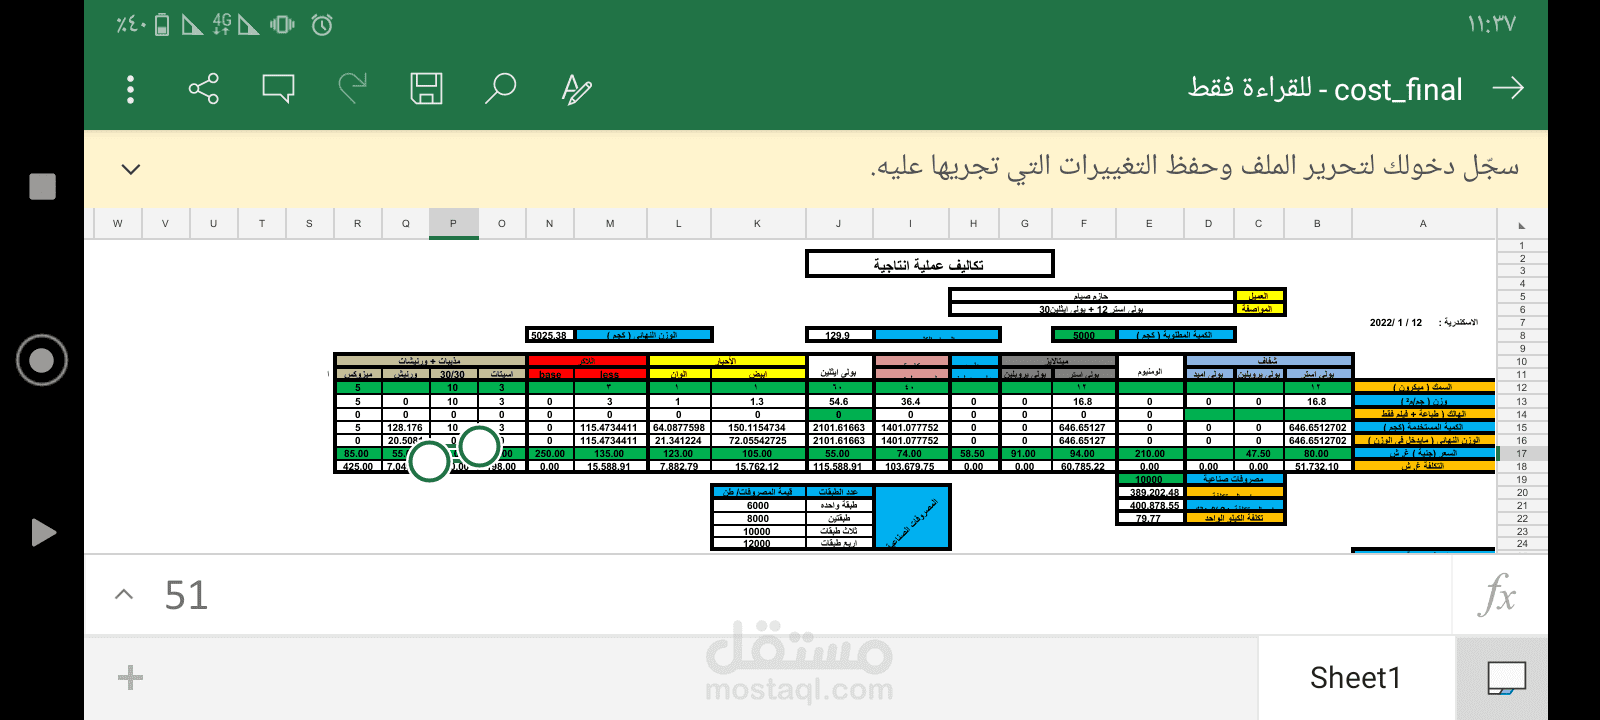Tap the pen Edit icon
This screenshot has height=720, width=1600.
pos(576,89)
